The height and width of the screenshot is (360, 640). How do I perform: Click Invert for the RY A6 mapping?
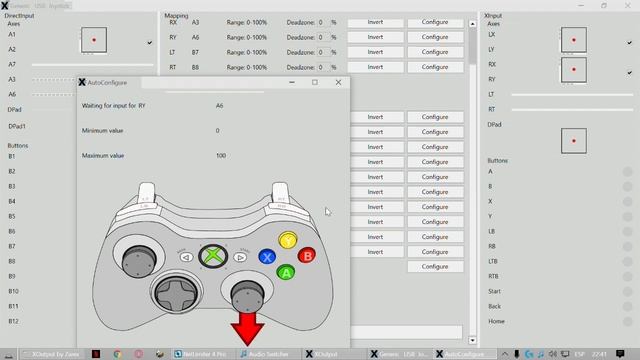point(375,37)
